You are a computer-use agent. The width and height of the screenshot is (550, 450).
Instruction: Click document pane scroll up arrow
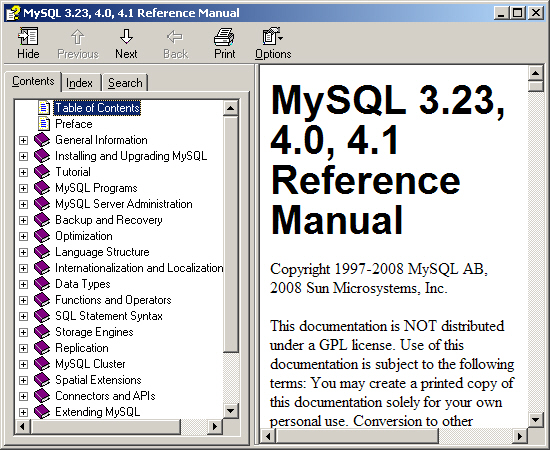click(535, 73)
